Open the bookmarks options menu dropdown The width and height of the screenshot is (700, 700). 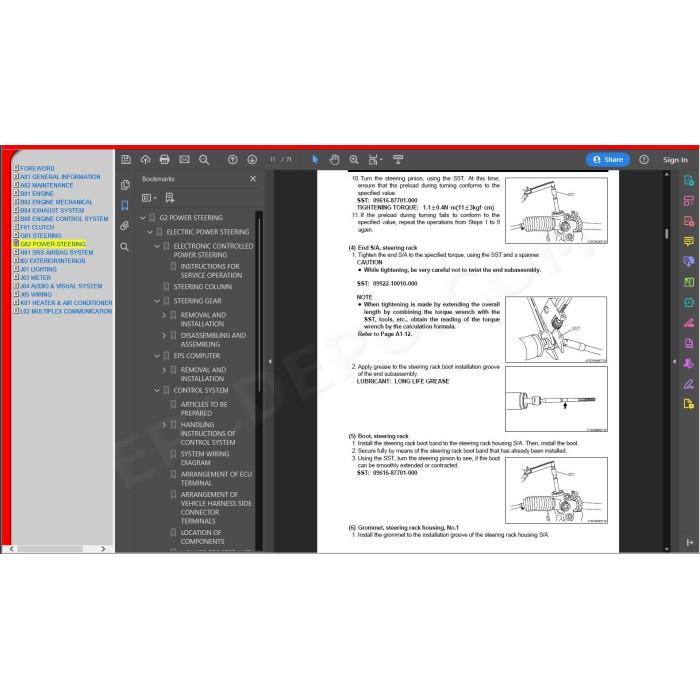click(x=149, y=198)
